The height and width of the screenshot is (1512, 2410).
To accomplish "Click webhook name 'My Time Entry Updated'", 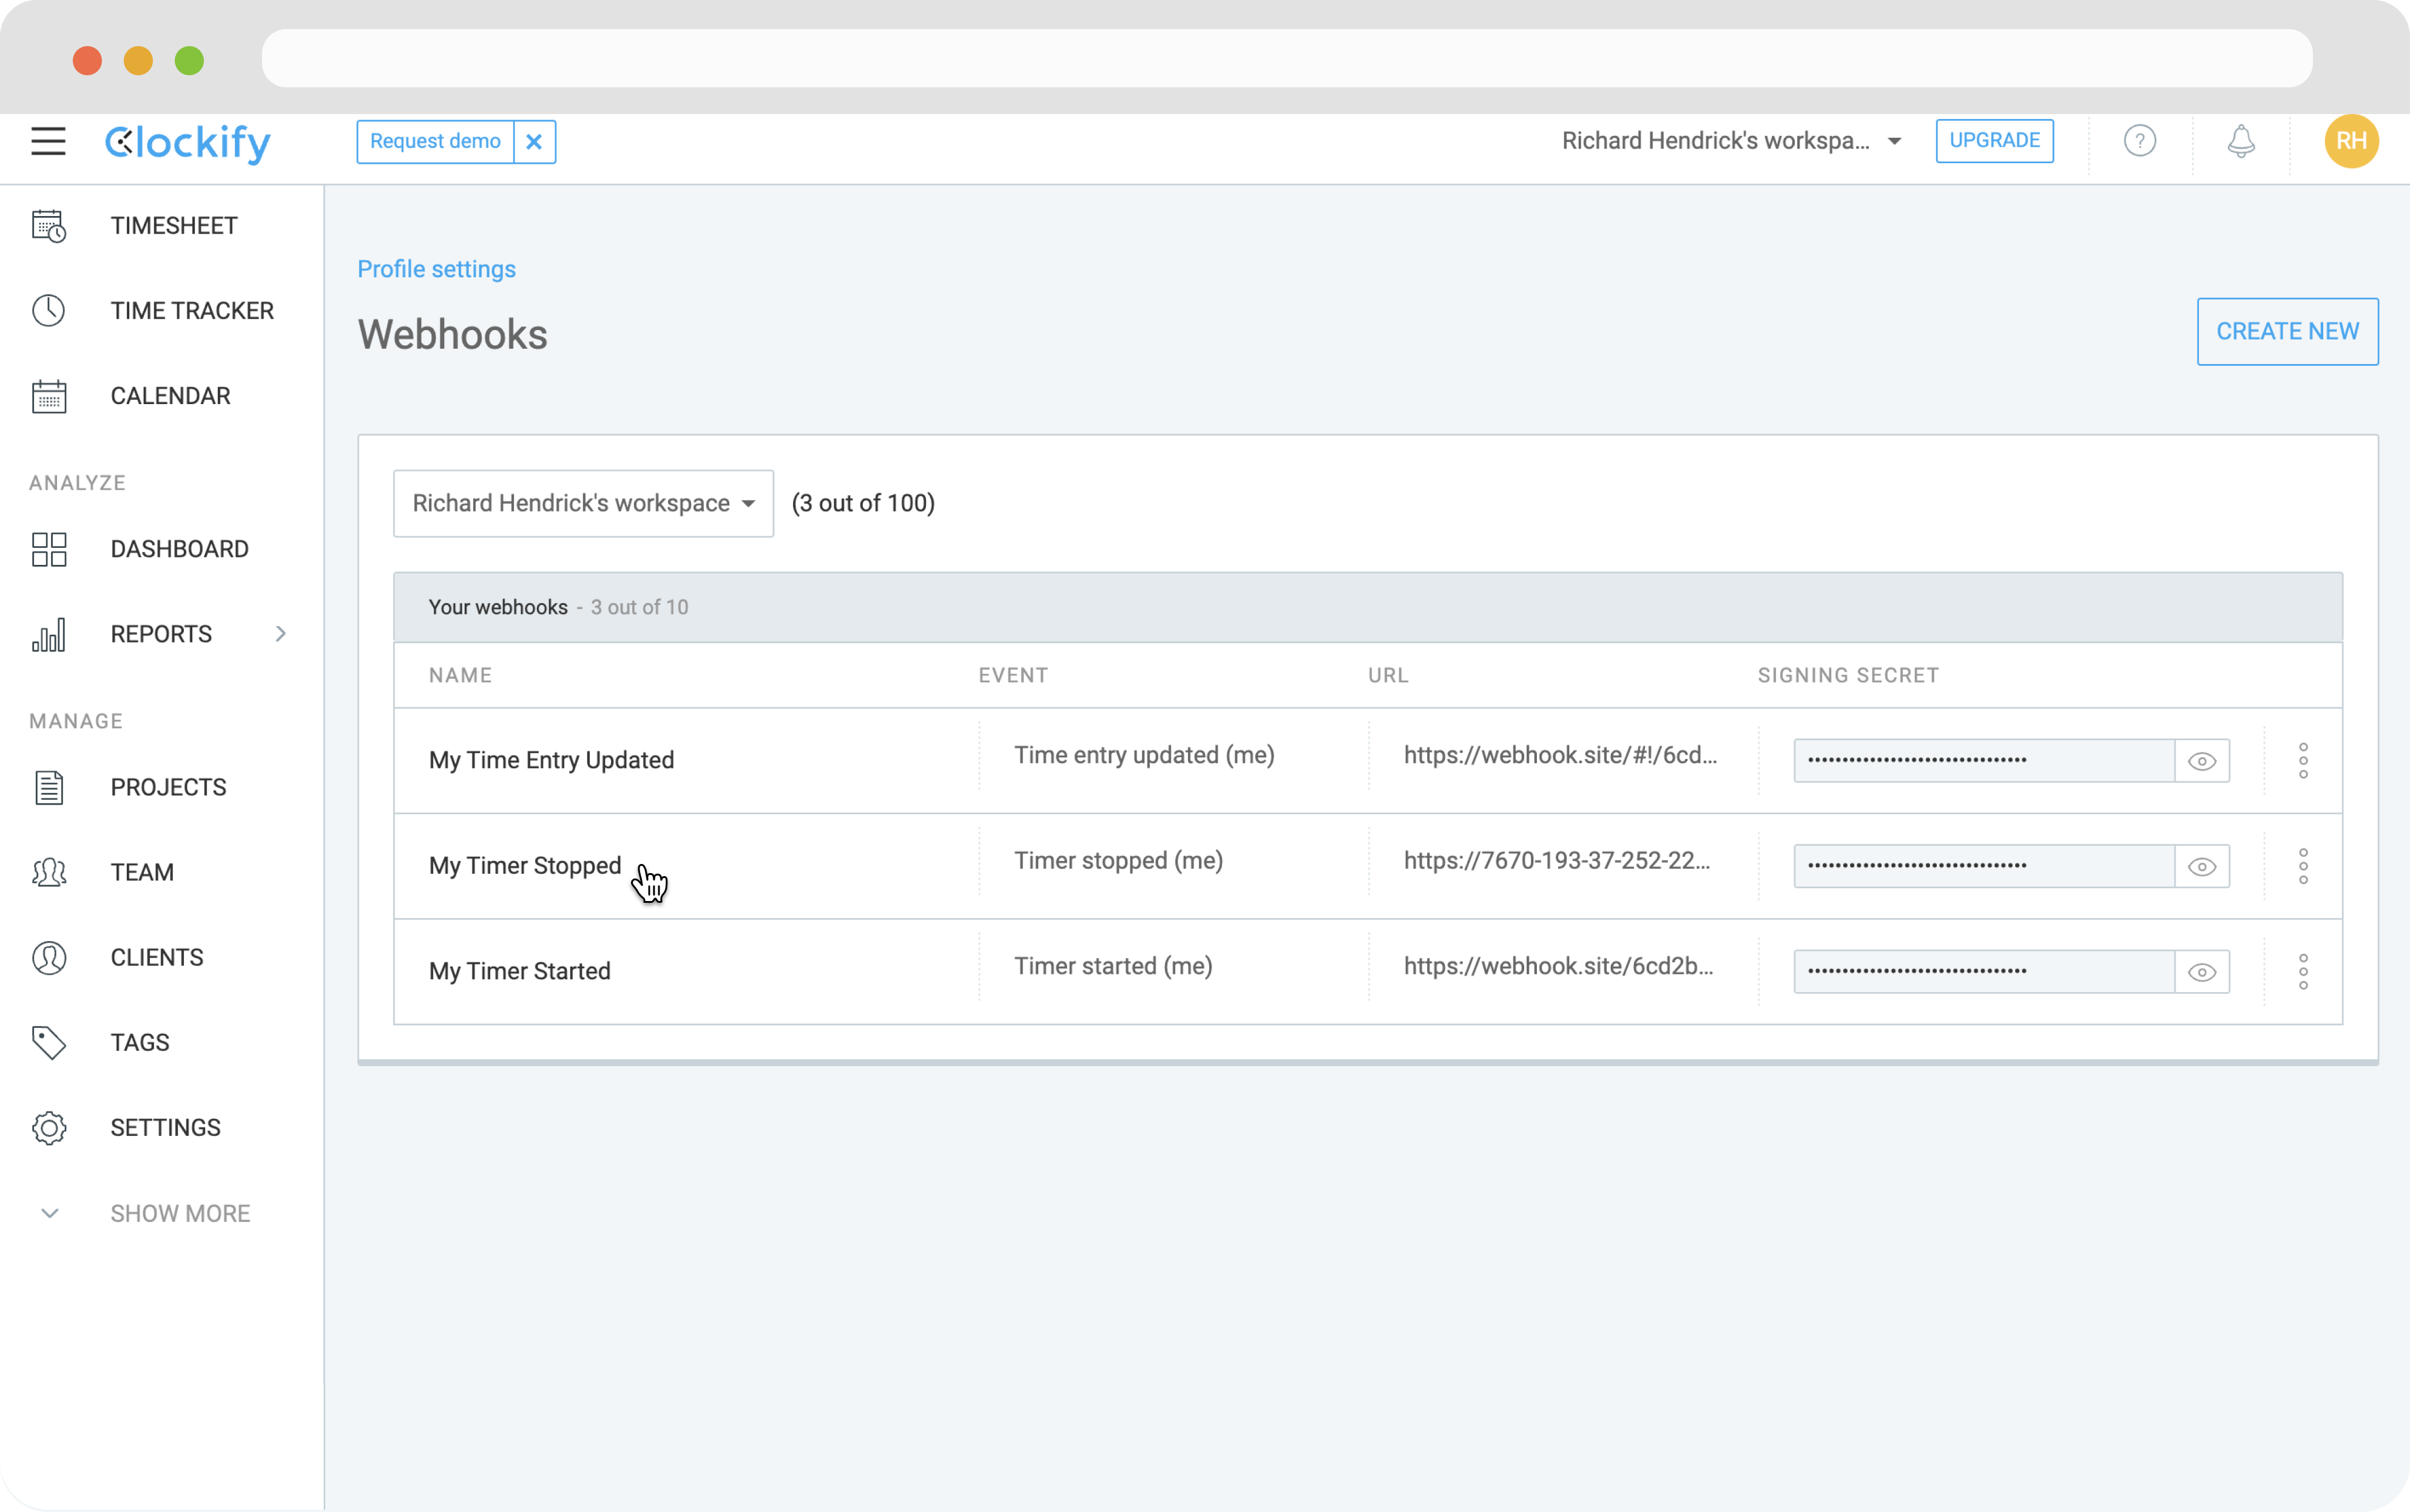I will (551, 760).
